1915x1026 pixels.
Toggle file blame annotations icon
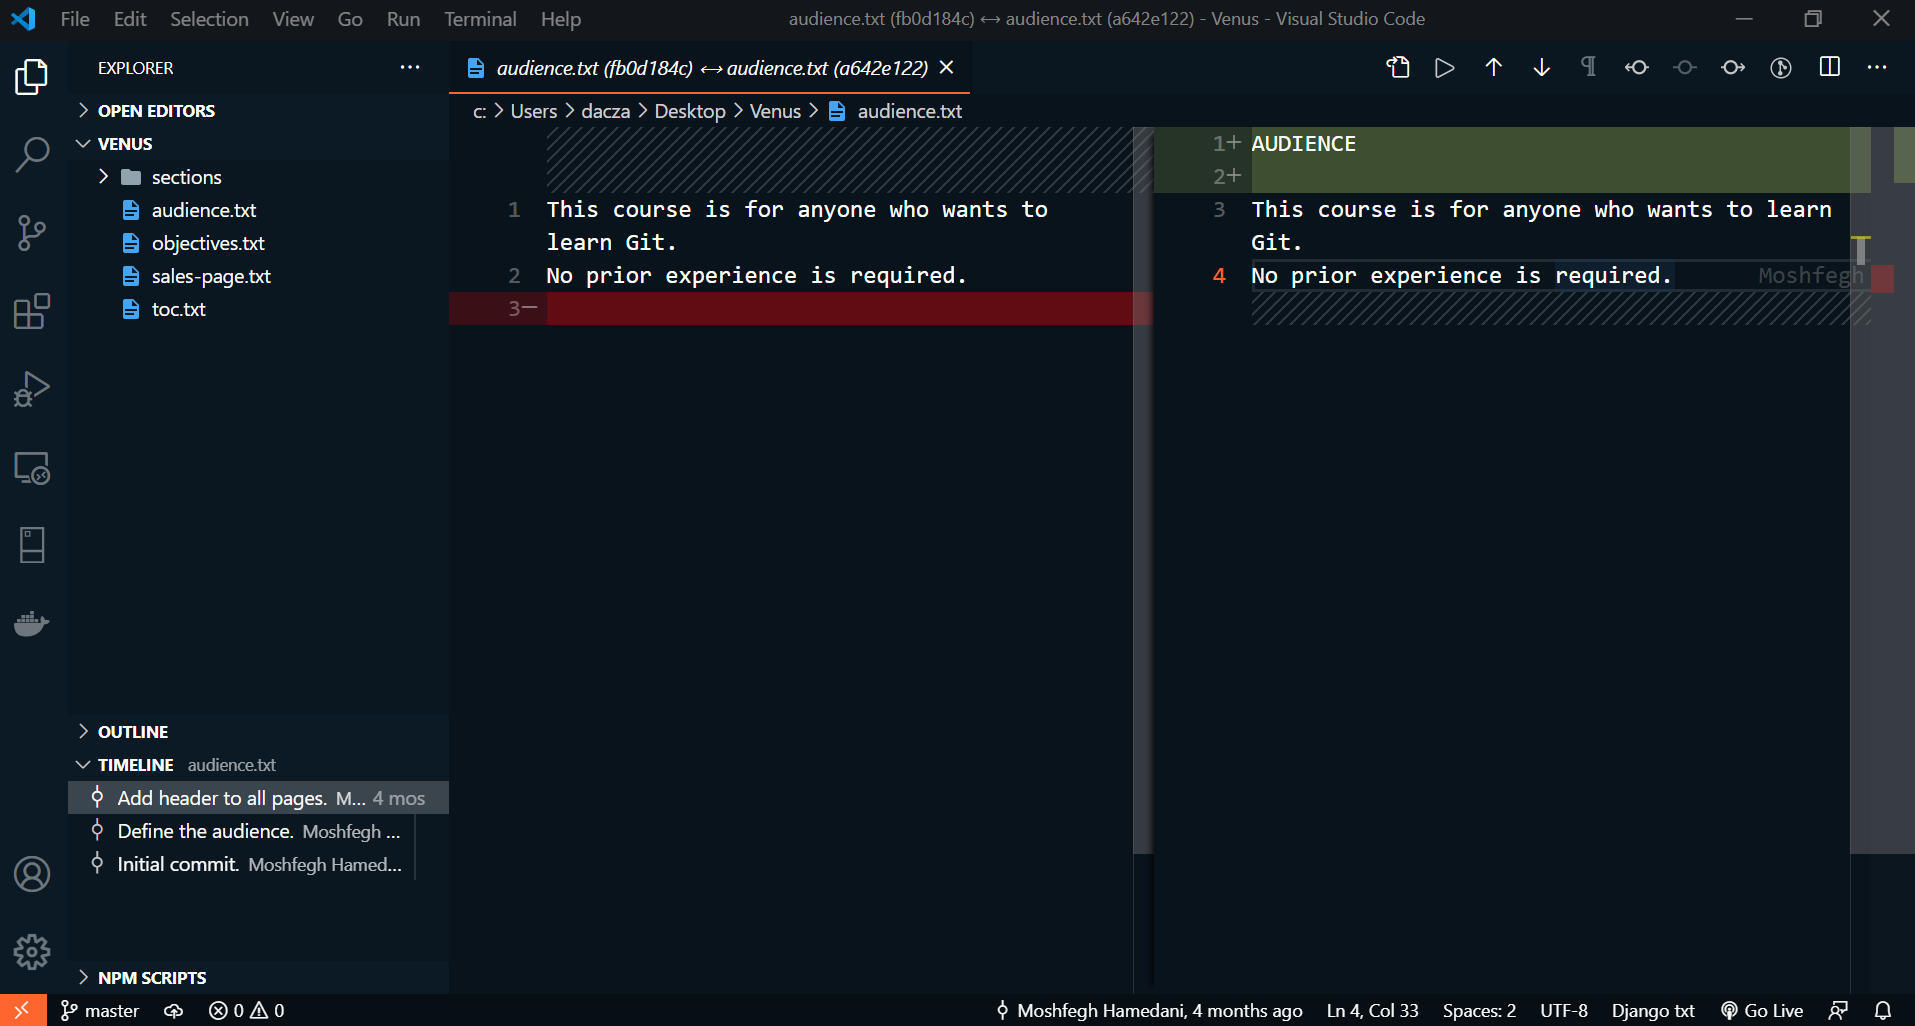(1780, 68)
